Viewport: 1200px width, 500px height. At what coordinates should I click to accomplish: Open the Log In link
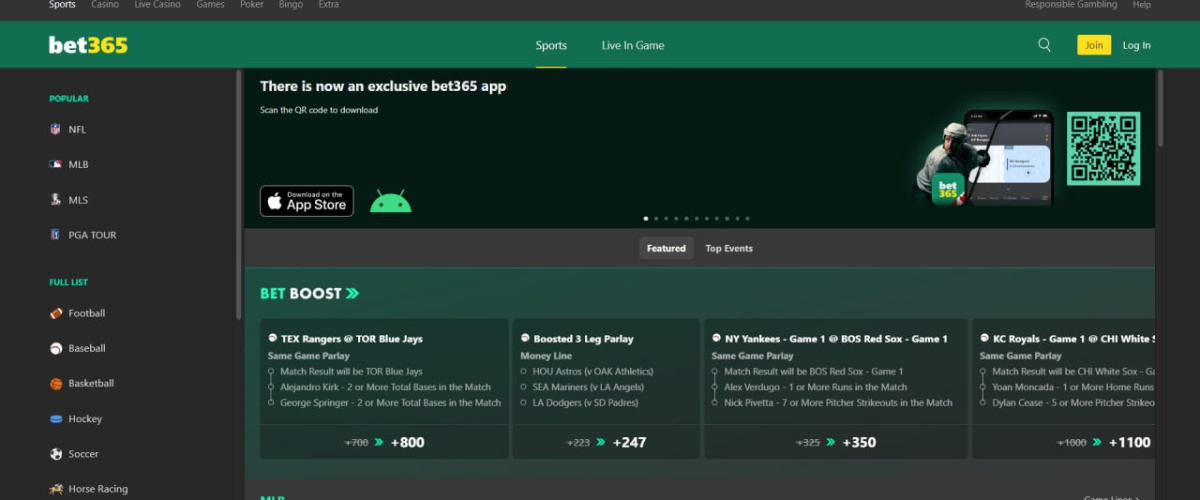click(1136, 45)
